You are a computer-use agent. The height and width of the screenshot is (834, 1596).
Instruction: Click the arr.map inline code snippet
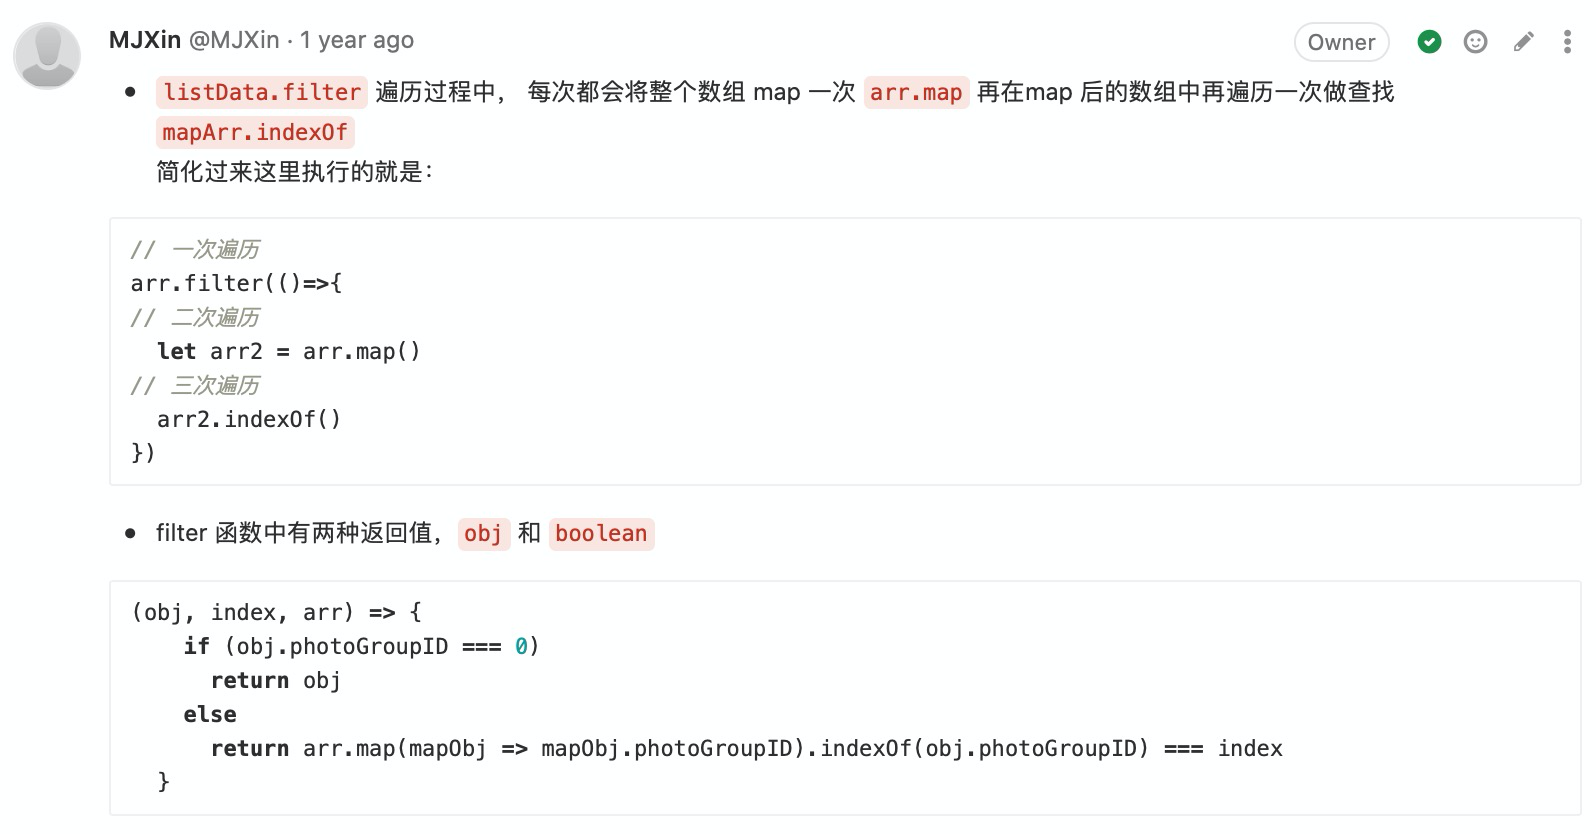click(x=915, y=92)
